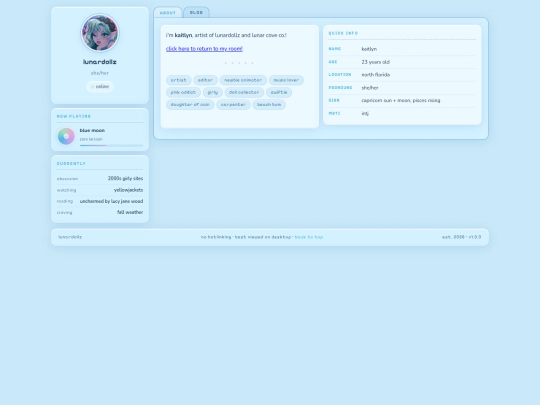Image resolution: width=540 pixels, height=405 pixels.
Task: Click the 'lunardollz' username heading
Action: pyautogui.click(x=100, y=62)
